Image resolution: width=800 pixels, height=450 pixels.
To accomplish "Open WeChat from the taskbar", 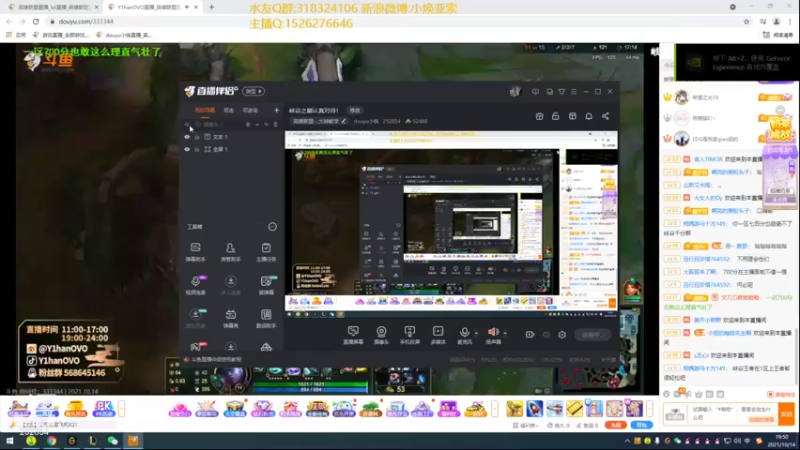I will (x=113, y=441).
